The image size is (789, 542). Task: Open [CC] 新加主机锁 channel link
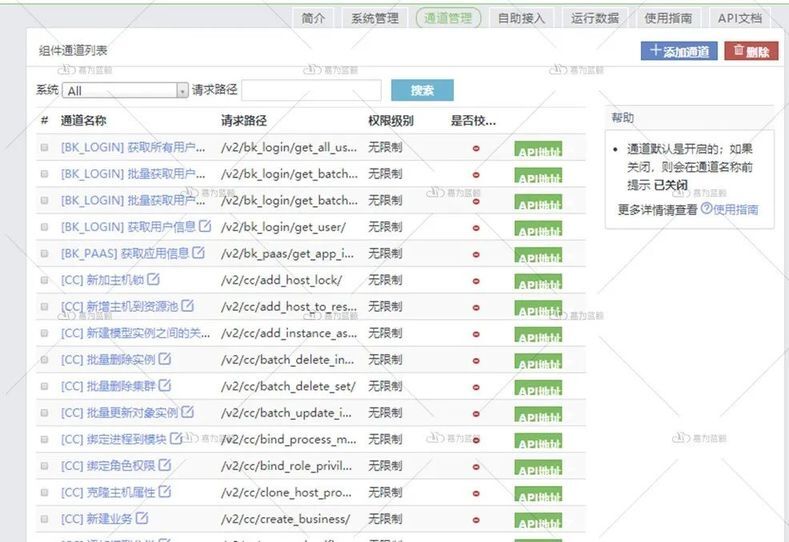point(103,280)
